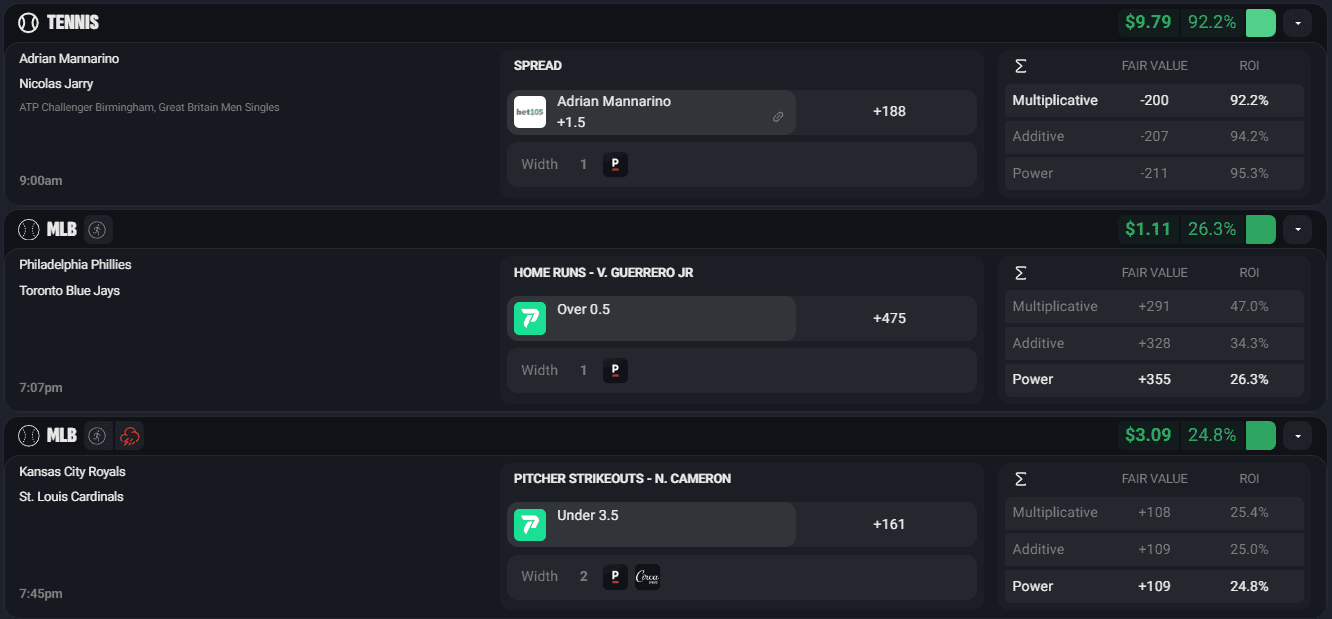The image size is (1332, 619).
Task: Expand the tennis bet dropdown arrow
Action: click(1297, 22)
